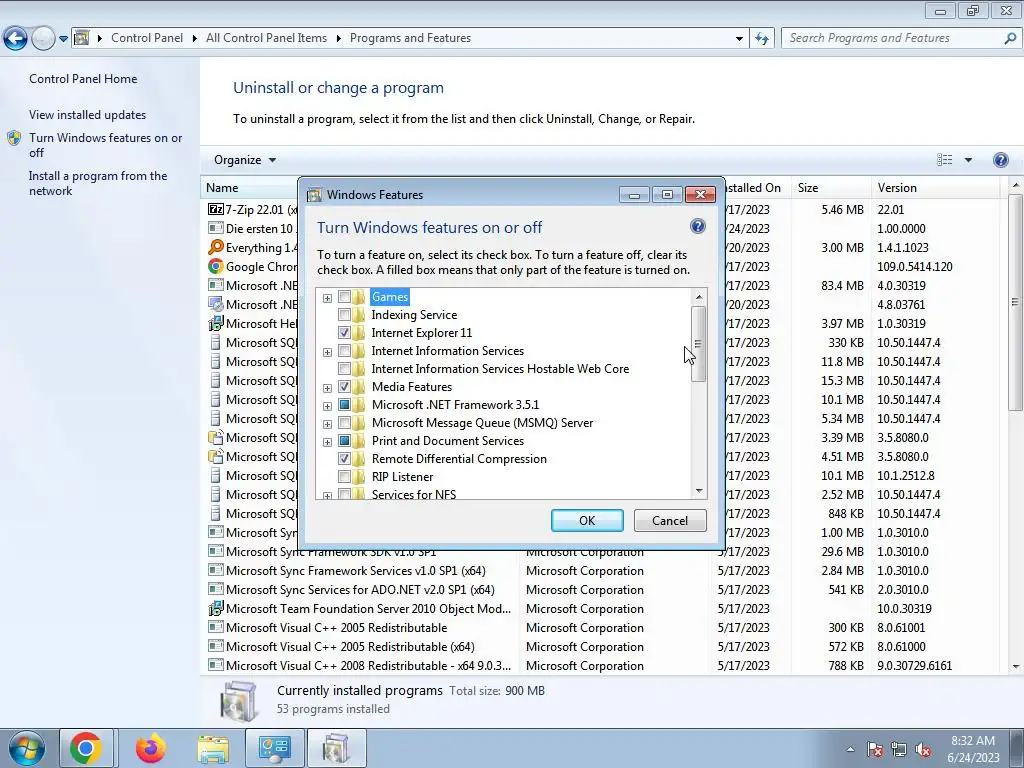
Task: Click Turn Windows features on or off
Action: tap(105, 145)
